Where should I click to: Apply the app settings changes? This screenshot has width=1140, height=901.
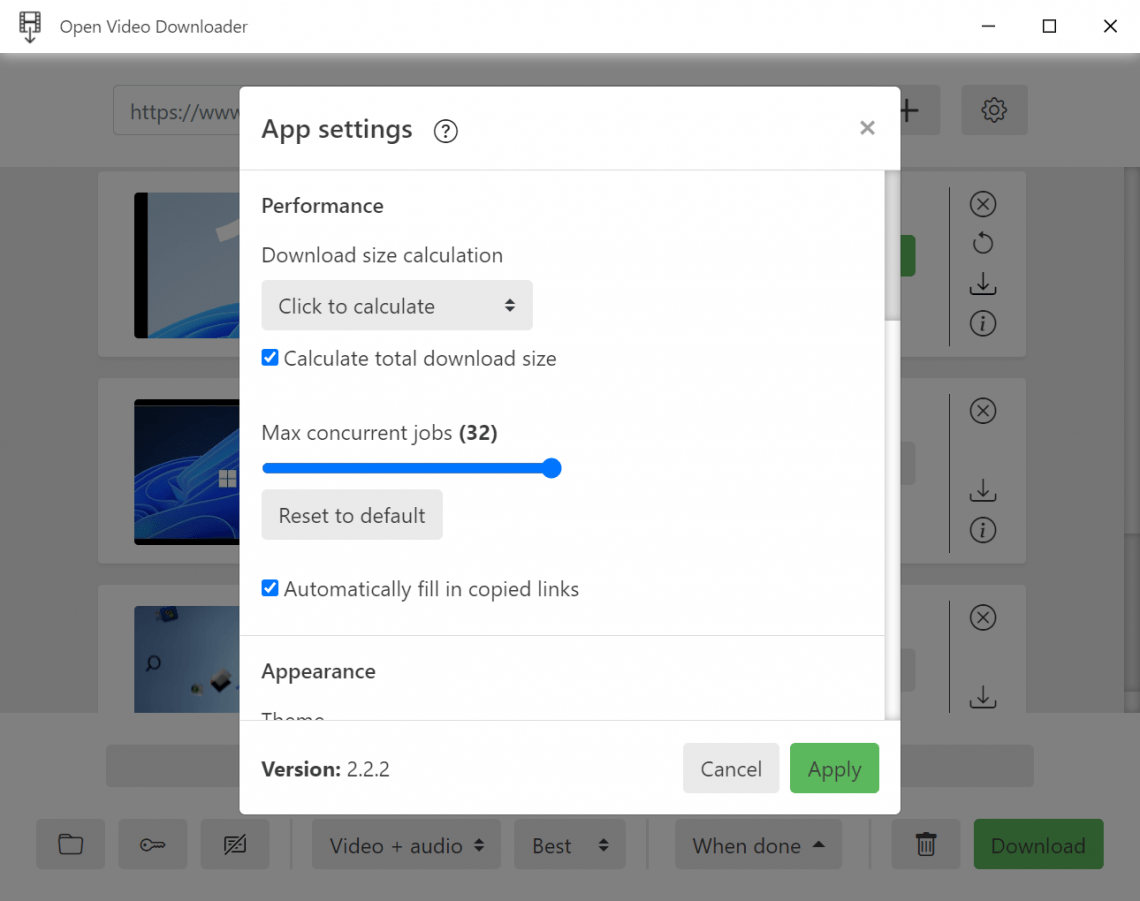coord(834,768)
